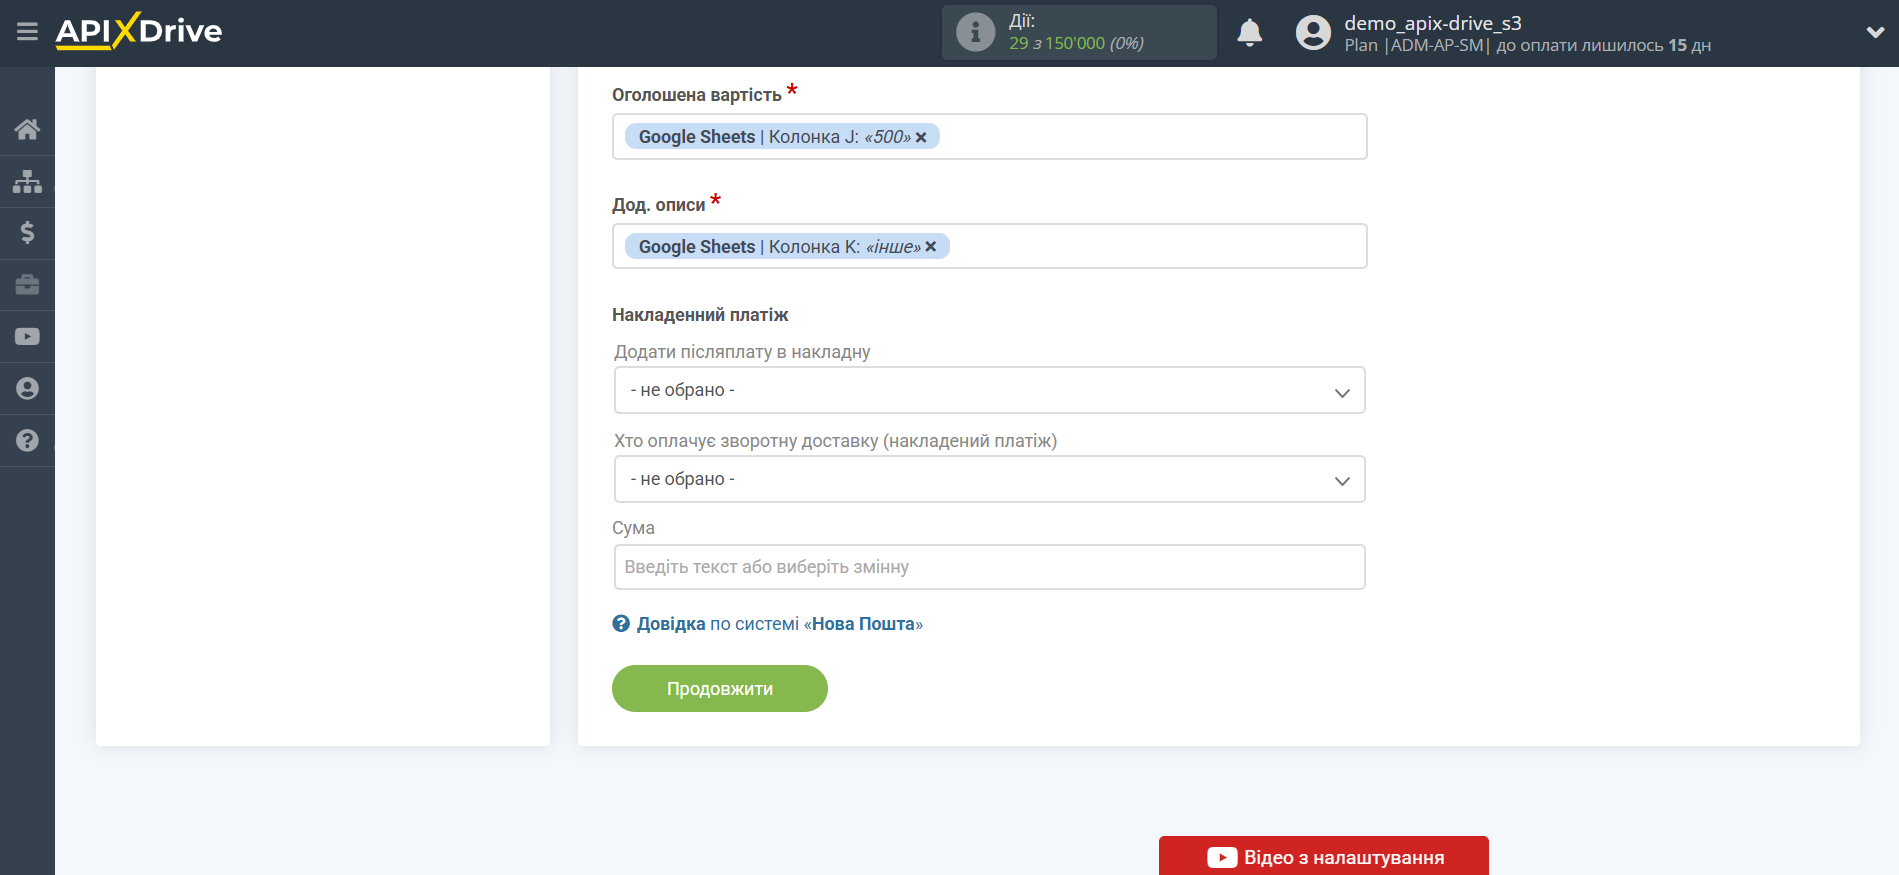
Task: Open the briefcase services icon
Action: [27, 285]
